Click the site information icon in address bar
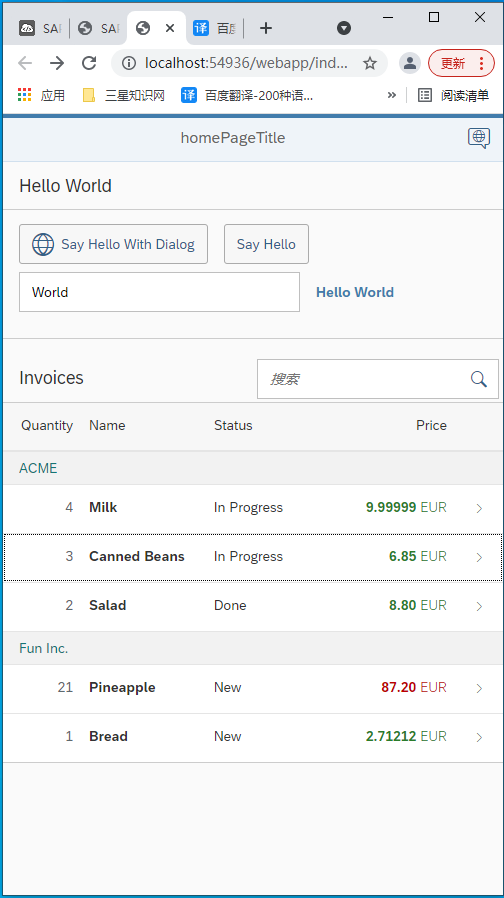The image size is (504, 898). click(x=129, y=63)
